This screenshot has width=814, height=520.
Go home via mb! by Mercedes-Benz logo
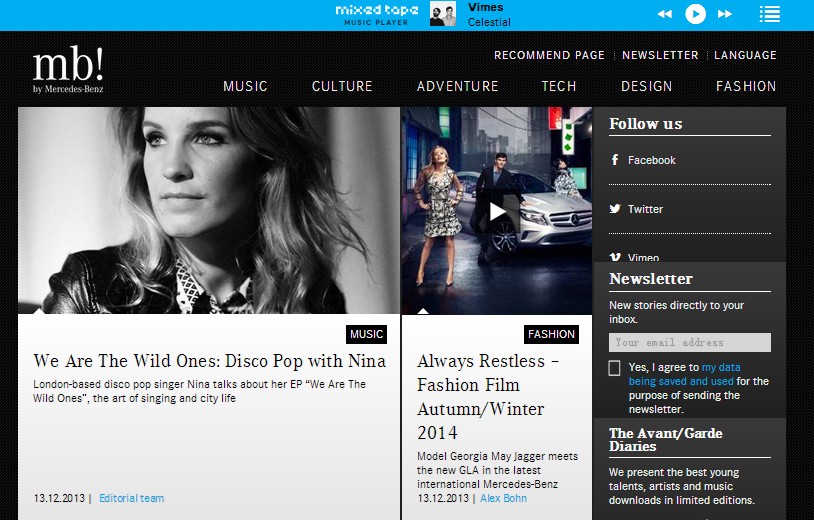[68, 70]
